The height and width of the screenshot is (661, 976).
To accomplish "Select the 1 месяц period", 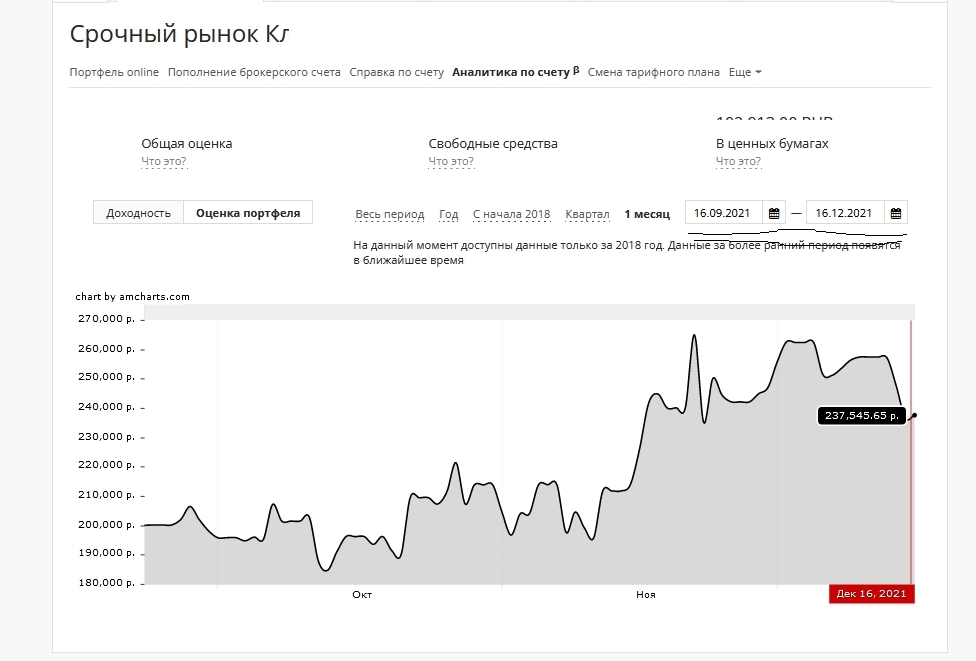I will point(647,214).
